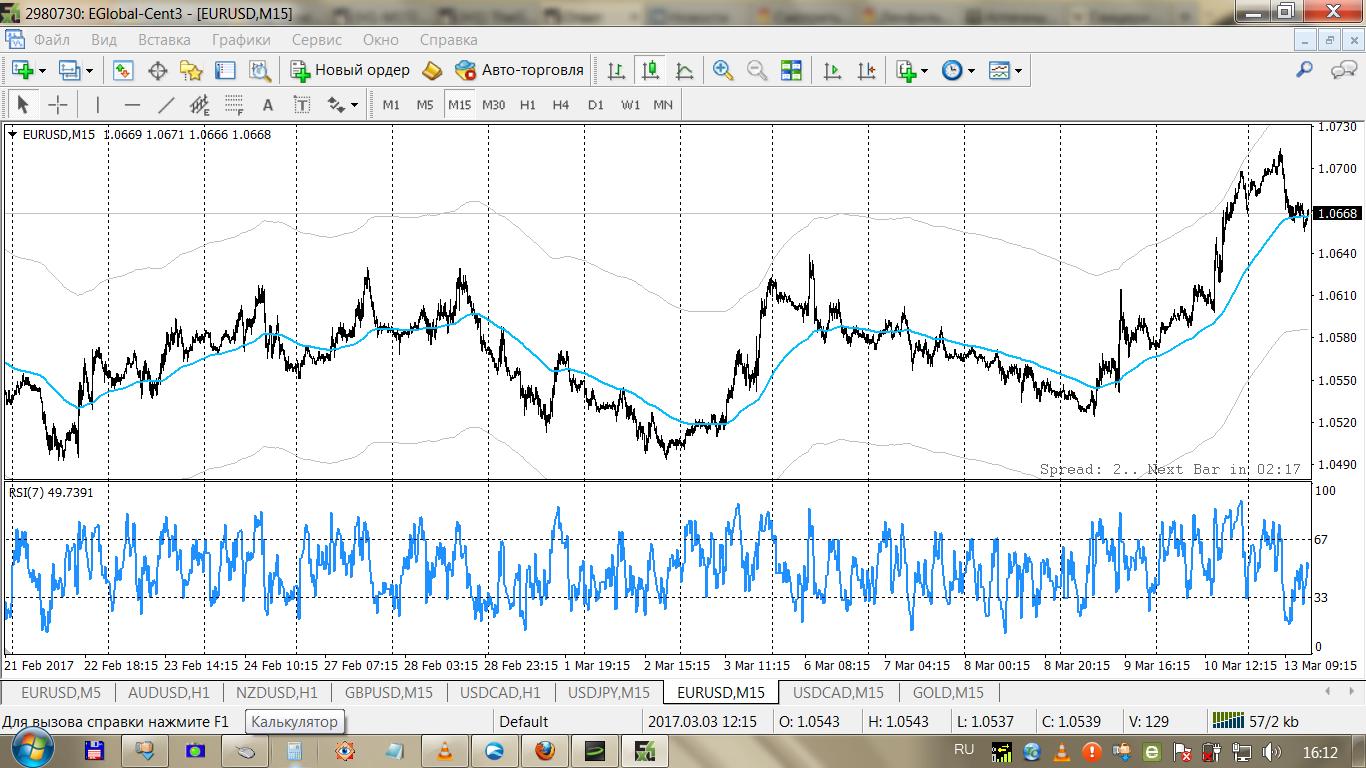The height and width of the screenshot is (768, 1366).
Task: Select the Fibonacci Retracement tool
Action: pyautogui.click(x=234, y=104)
